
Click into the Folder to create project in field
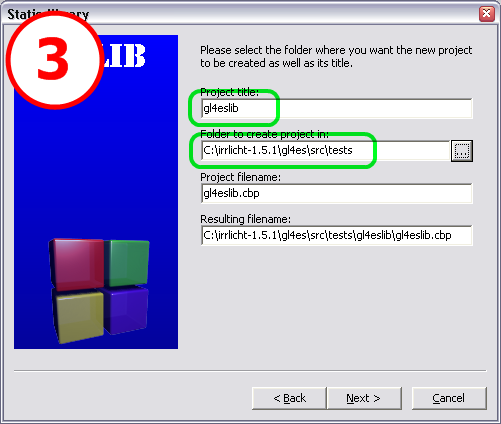coord(325,150)
